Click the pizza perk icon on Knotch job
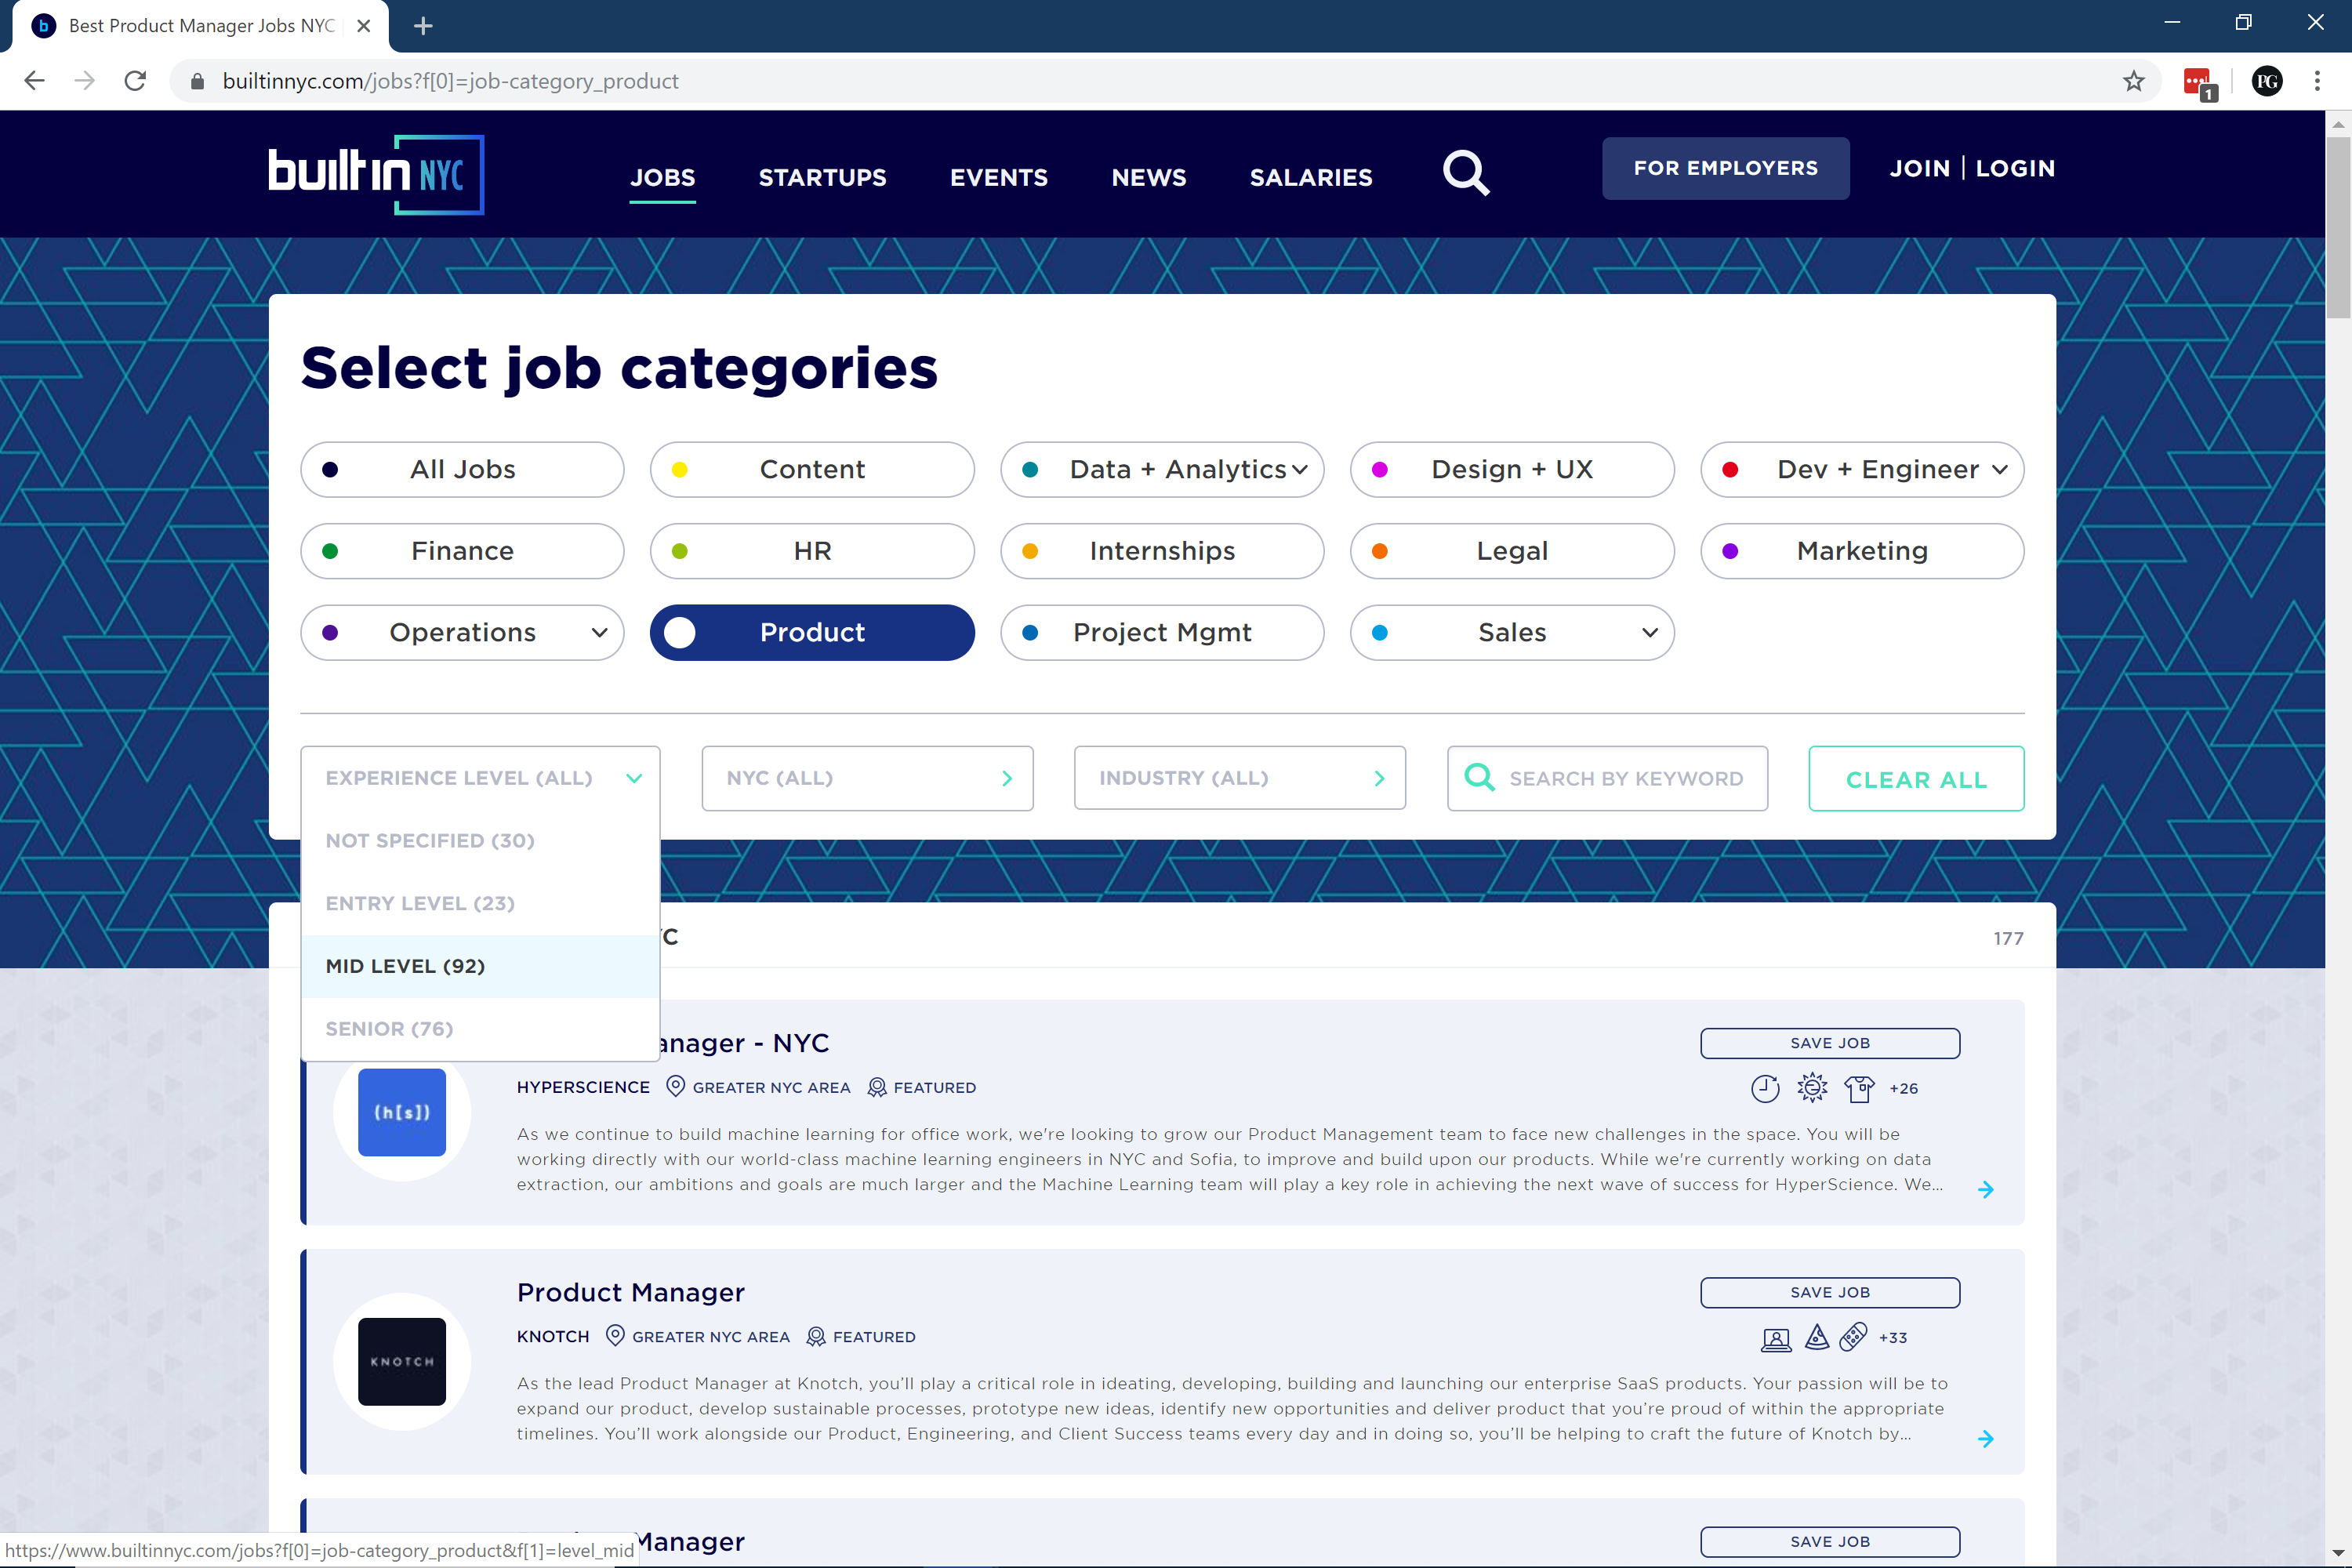Screen dimensions: 2352x1568 tap(1817, 1337)
